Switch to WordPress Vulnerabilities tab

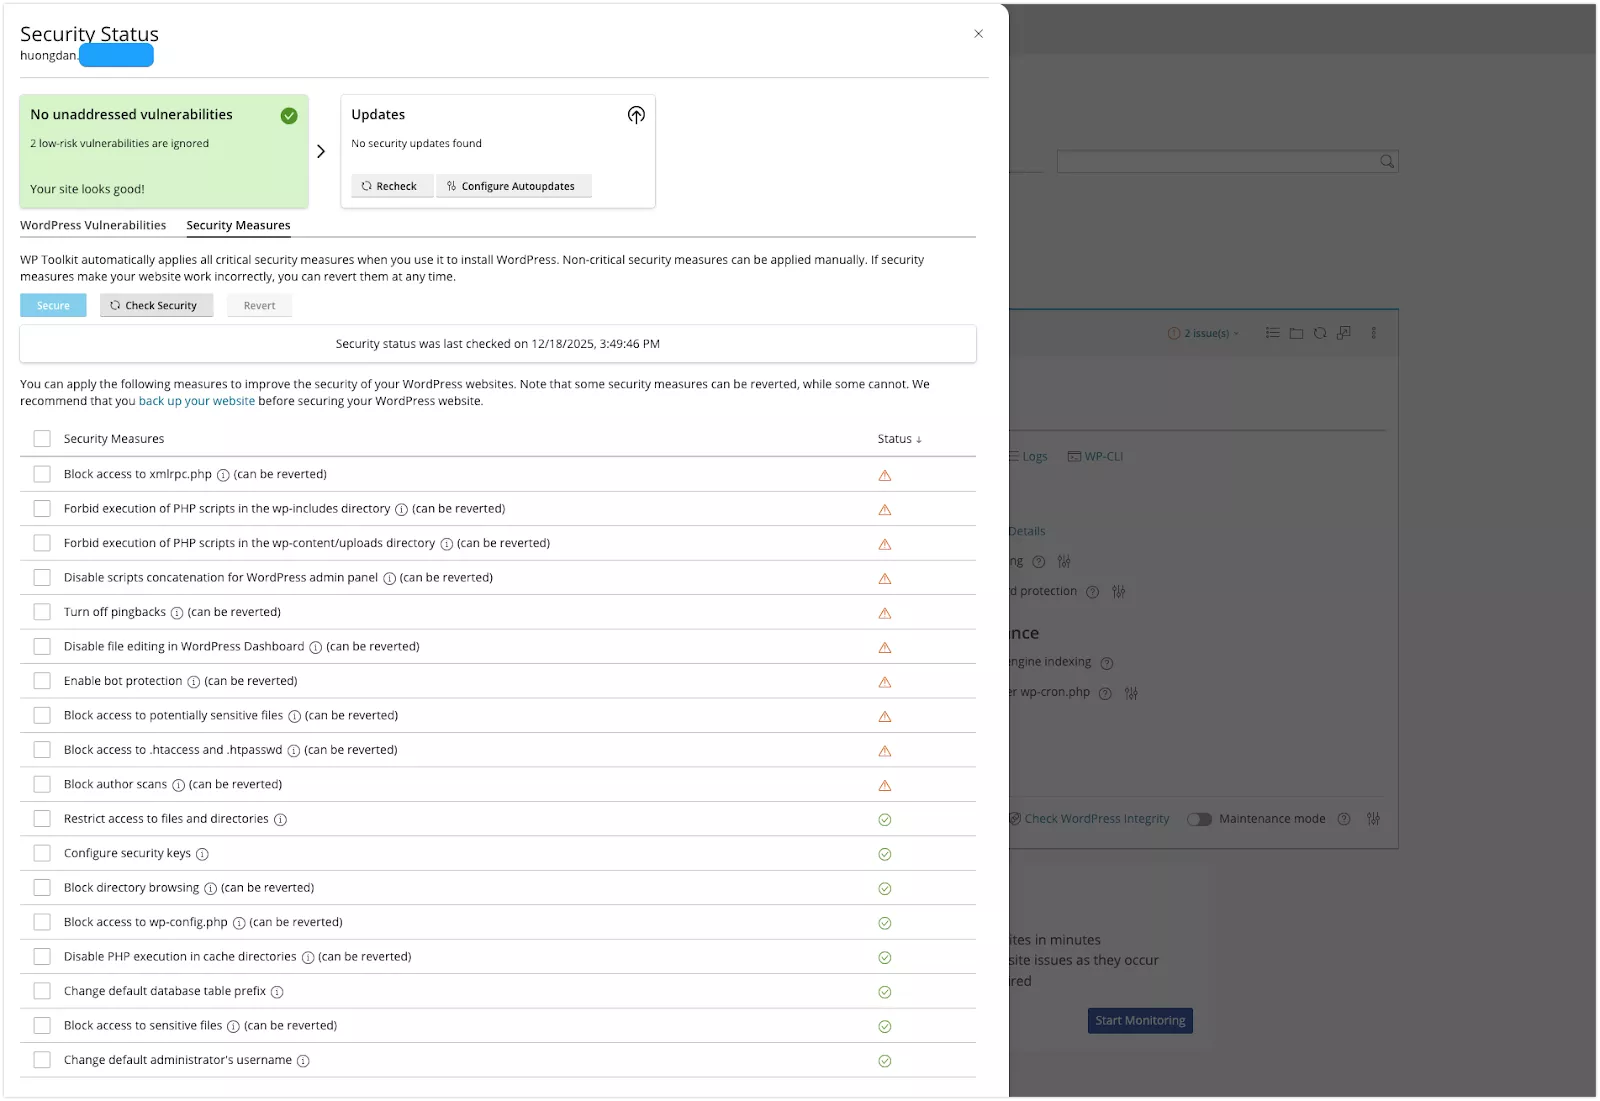[93, 225]
